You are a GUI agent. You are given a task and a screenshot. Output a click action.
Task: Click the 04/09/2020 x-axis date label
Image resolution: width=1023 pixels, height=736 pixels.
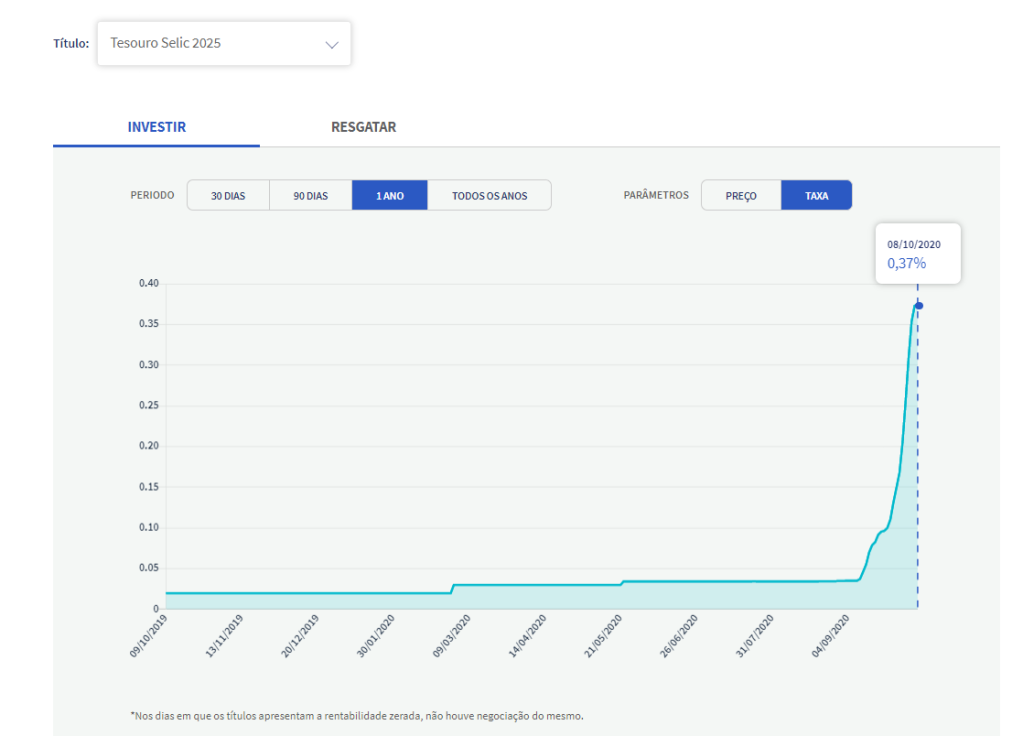point(830,637)
